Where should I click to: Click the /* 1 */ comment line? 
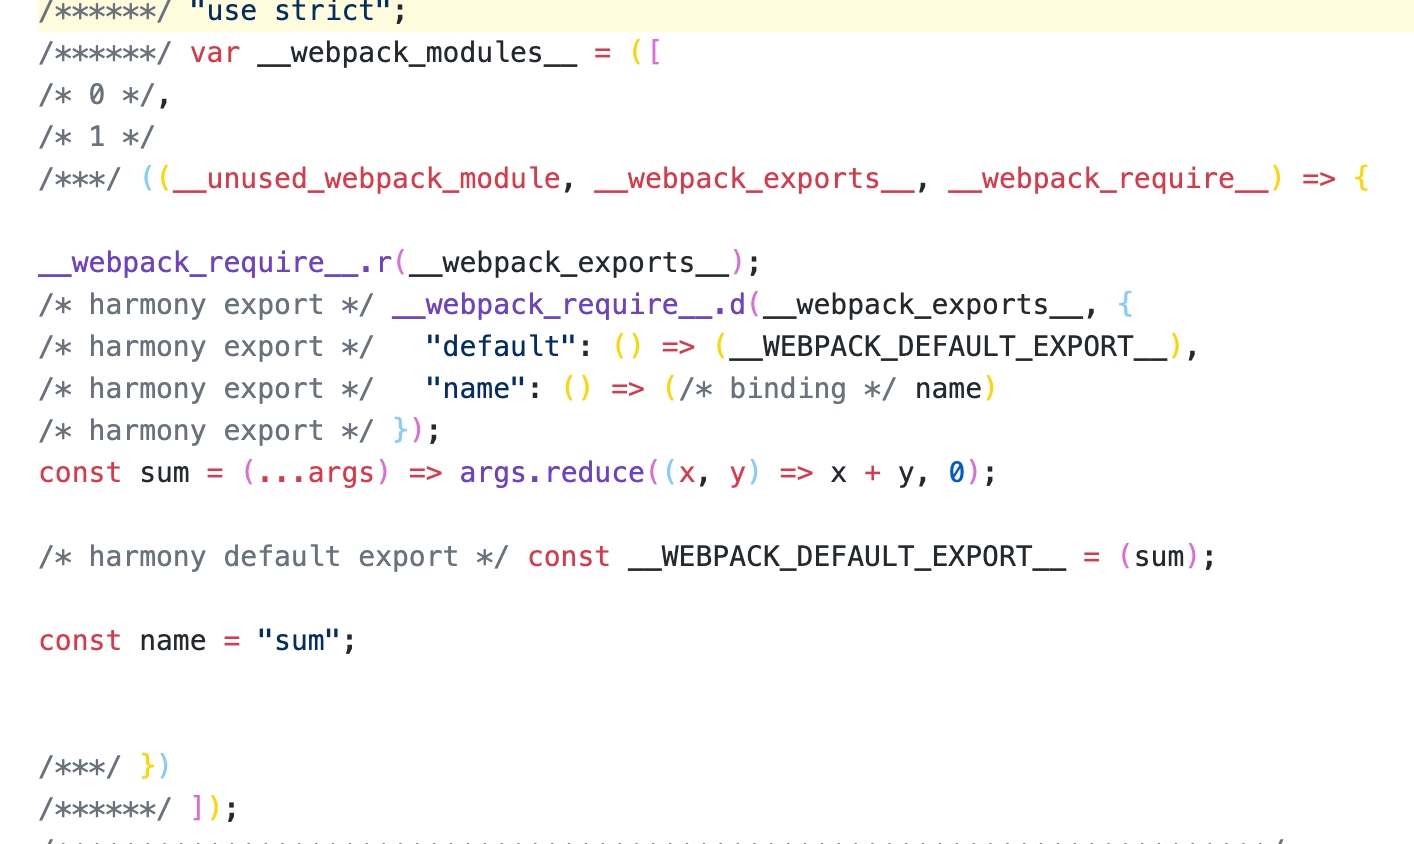[96, 136]
